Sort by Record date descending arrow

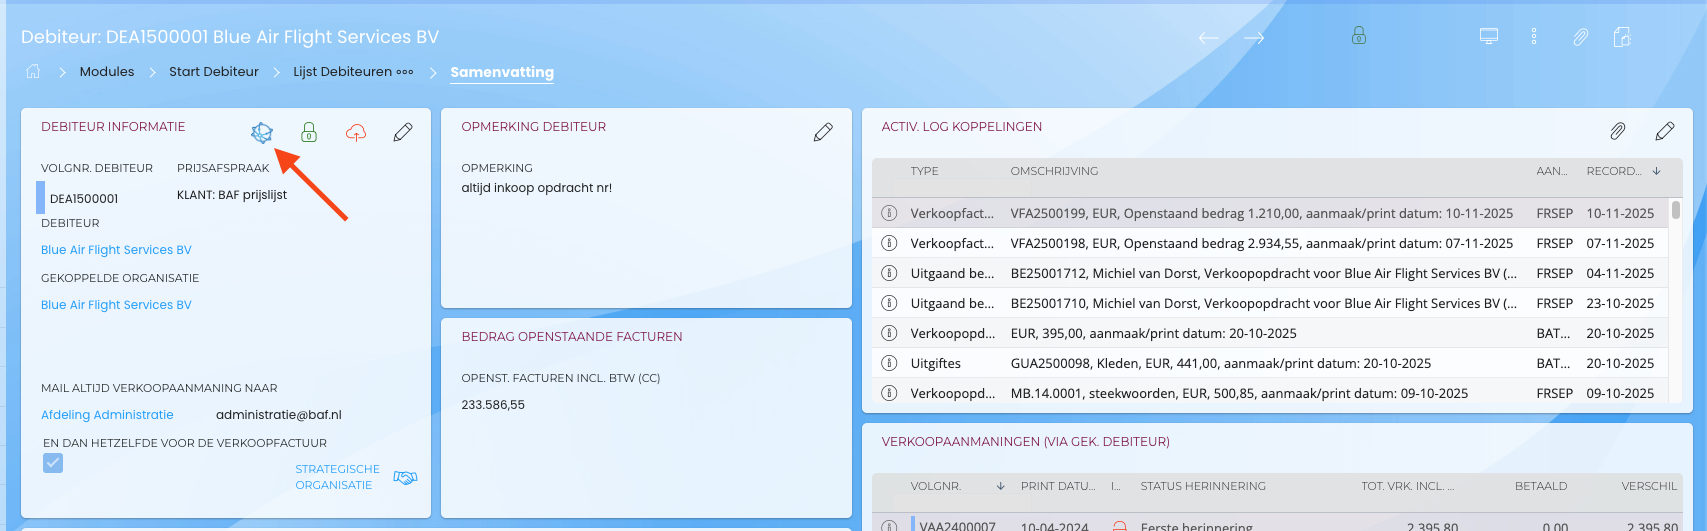1657,171
